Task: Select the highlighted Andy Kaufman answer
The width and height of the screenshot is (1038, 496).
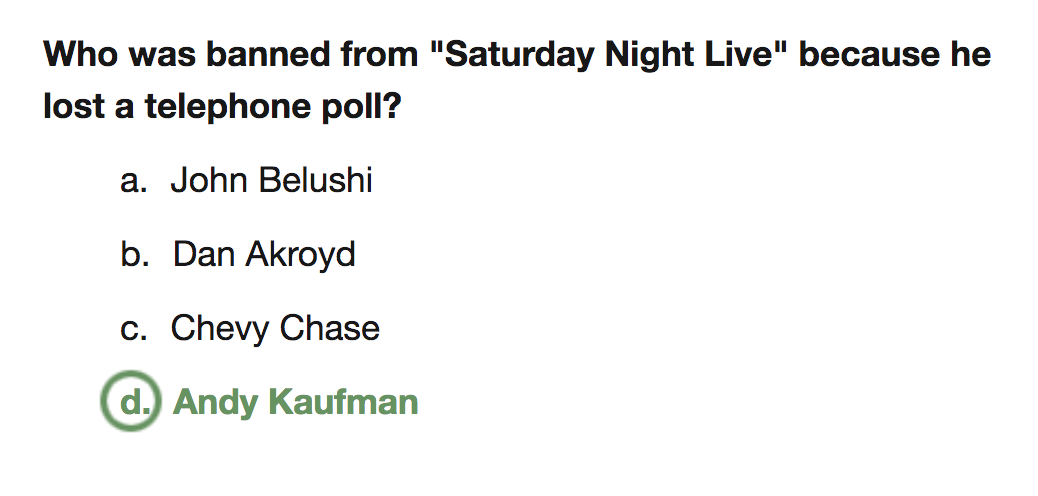Action: [295, 402]
